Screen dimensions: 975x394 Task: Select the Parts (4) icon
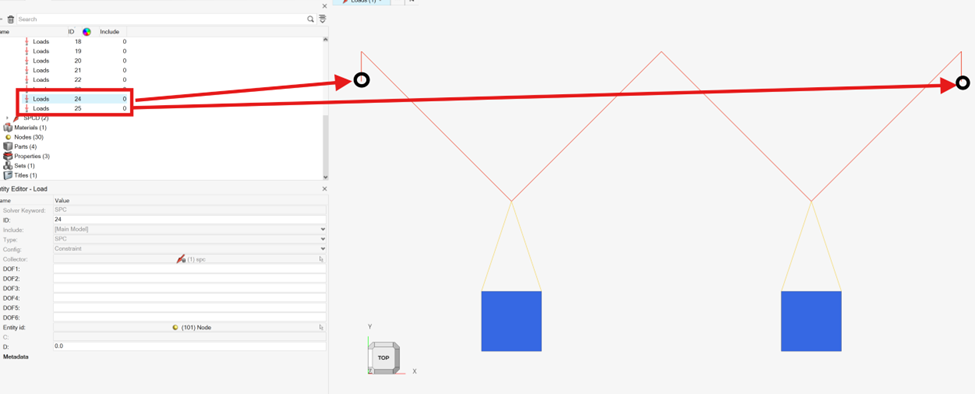pos(8,147)
